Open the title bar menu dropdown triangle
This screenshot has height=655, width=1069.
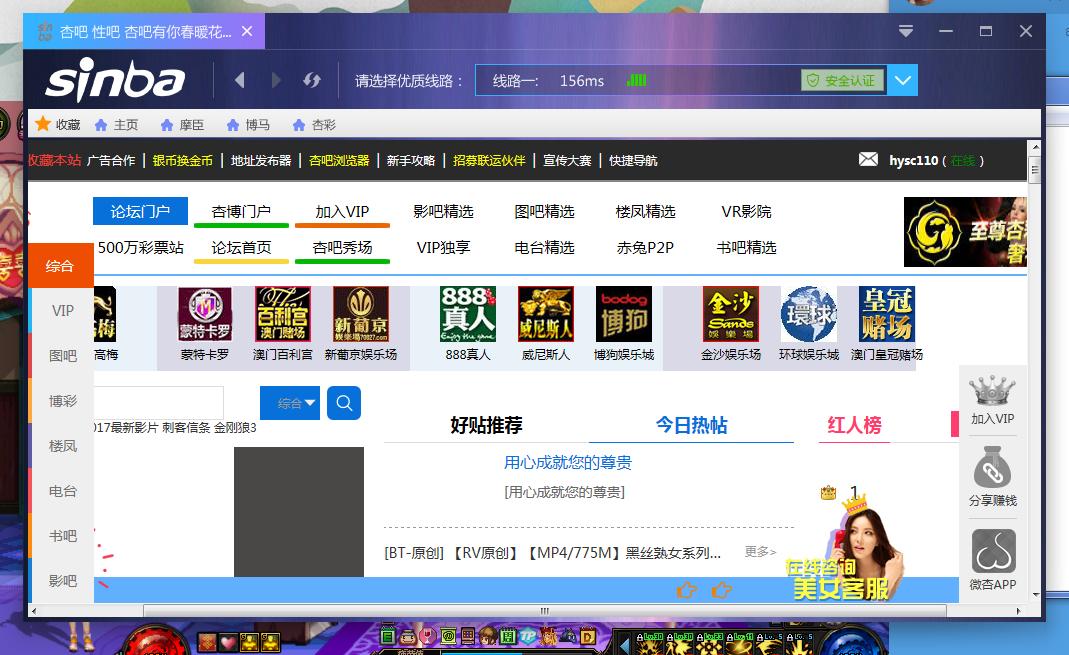[x=906, y=32]
